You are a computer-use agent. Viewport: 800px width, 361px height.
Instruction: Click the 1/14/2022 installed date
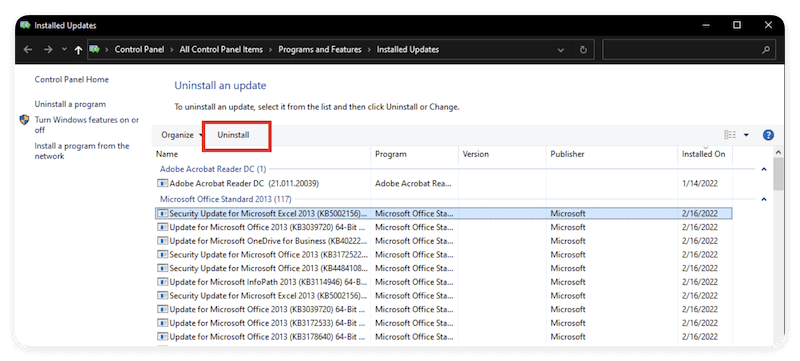tap(699, 184)
